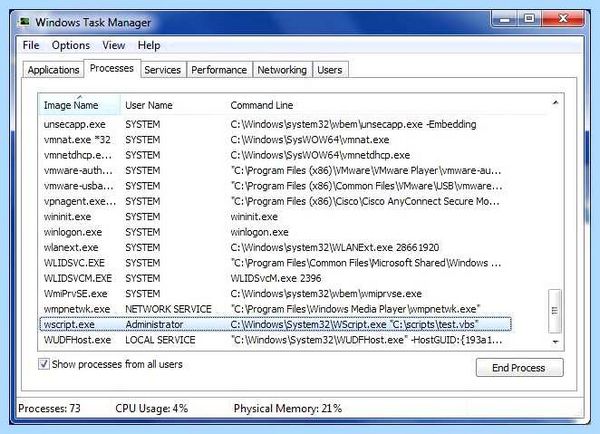
Task: Sort by Image Name column header
Action: [79, 105]
